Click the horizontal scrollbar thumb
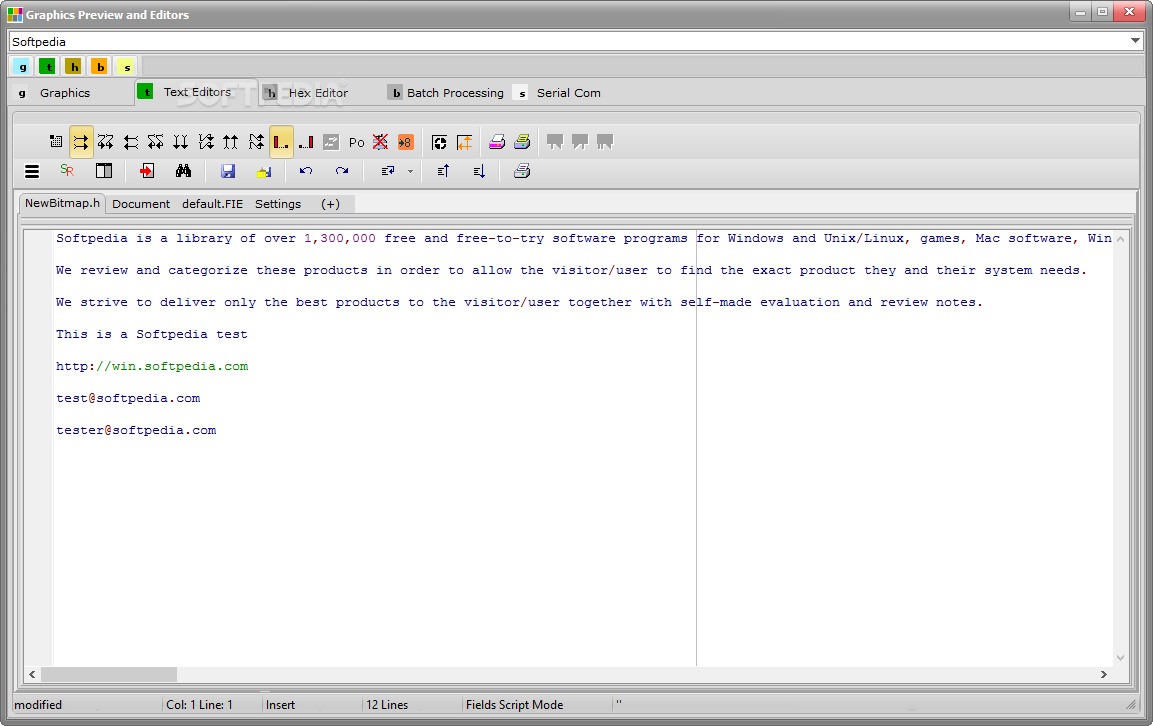1153x726 pixels. [109, 674]
